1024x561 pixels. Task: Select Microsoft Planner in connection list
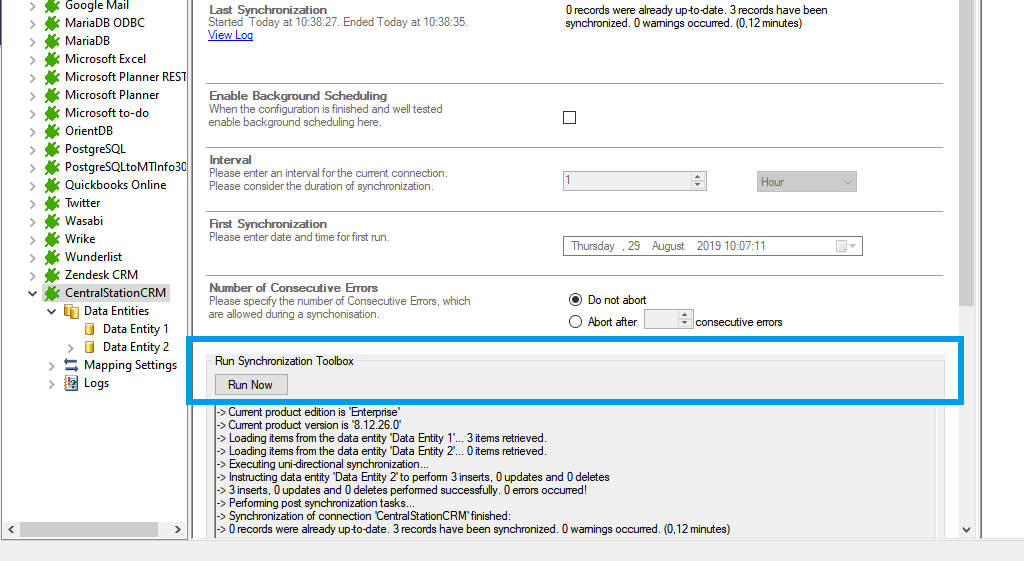[111, 95]
